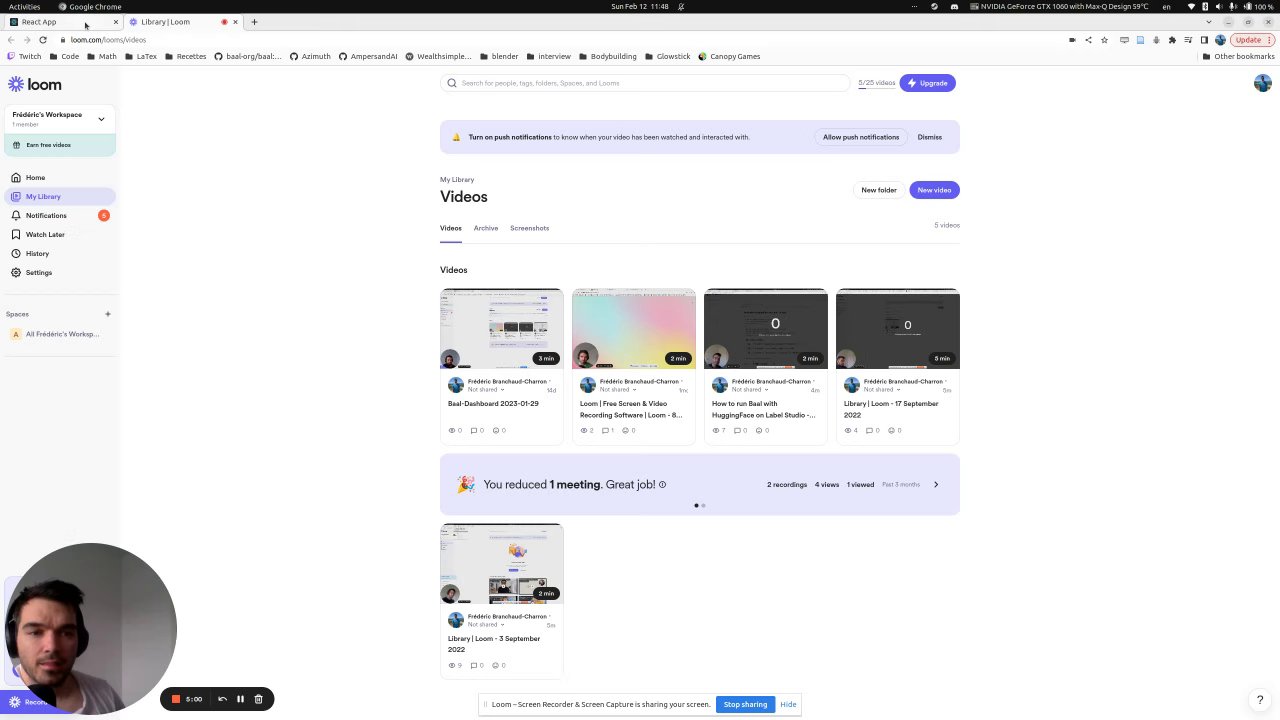
Task: Restart recording with the undo arrow icon
Action: (222, 699)
